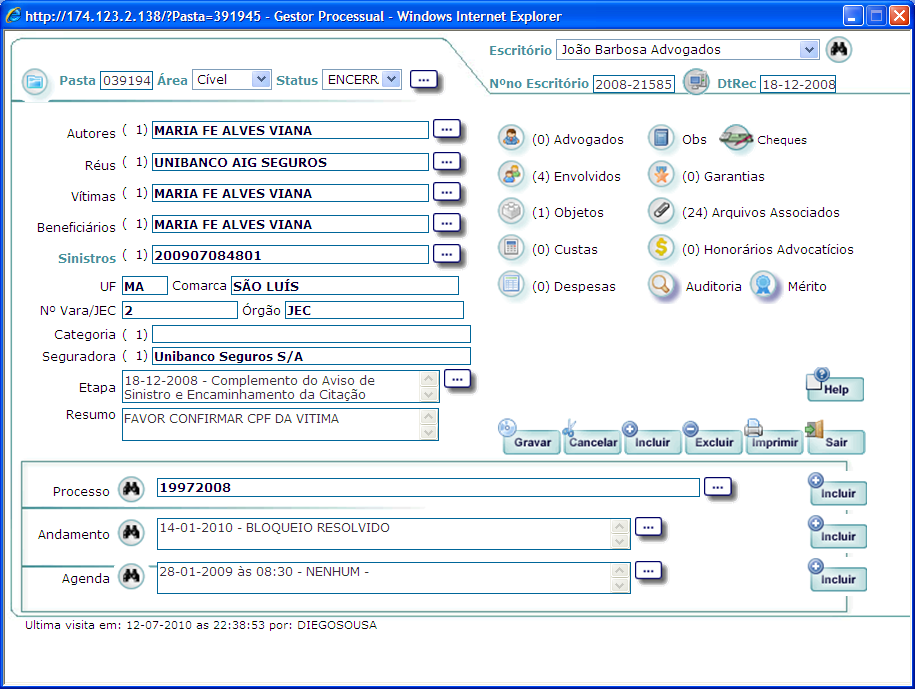Click the Imprimir button
Image resolution: width=915 pixels, height=689 pixels.
pyautogui.click(x=774, y=439)
